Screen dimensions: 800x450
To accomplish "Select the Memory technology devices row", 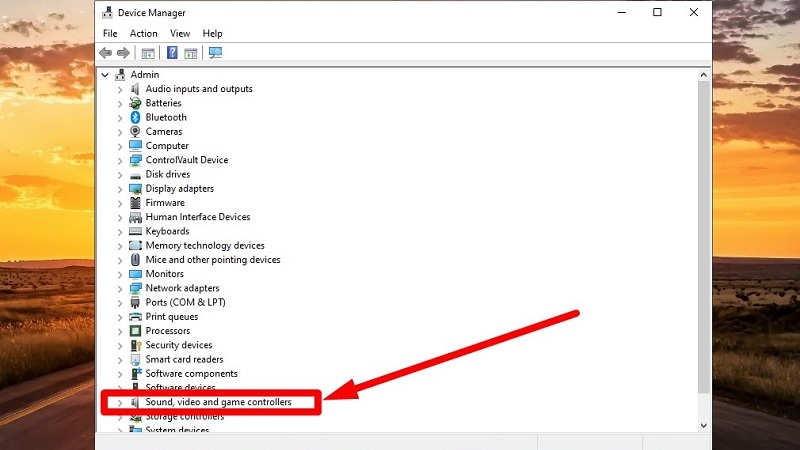I will pos(205,245).
